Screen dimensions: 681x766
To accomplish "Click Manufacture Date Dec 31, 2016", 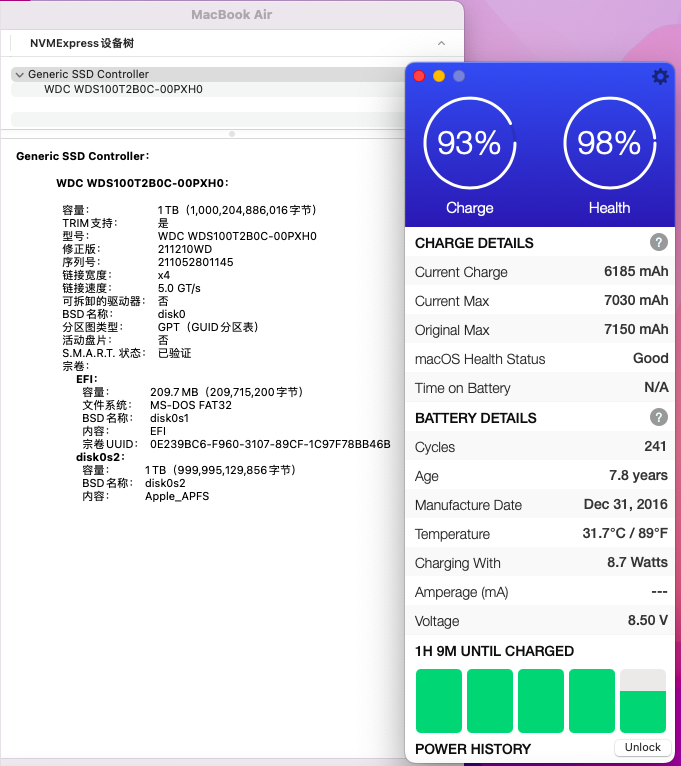I will (625, 504).
